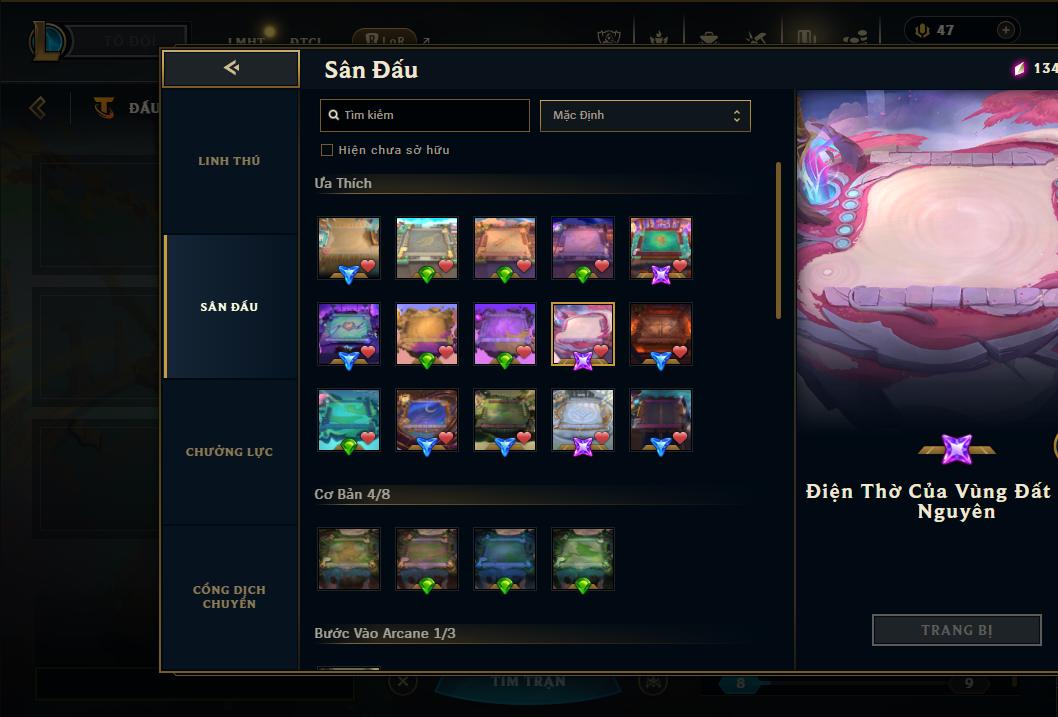1058x717 pixels.
Task: Click the back arrow above the sidebar
Action: [231, 68]
